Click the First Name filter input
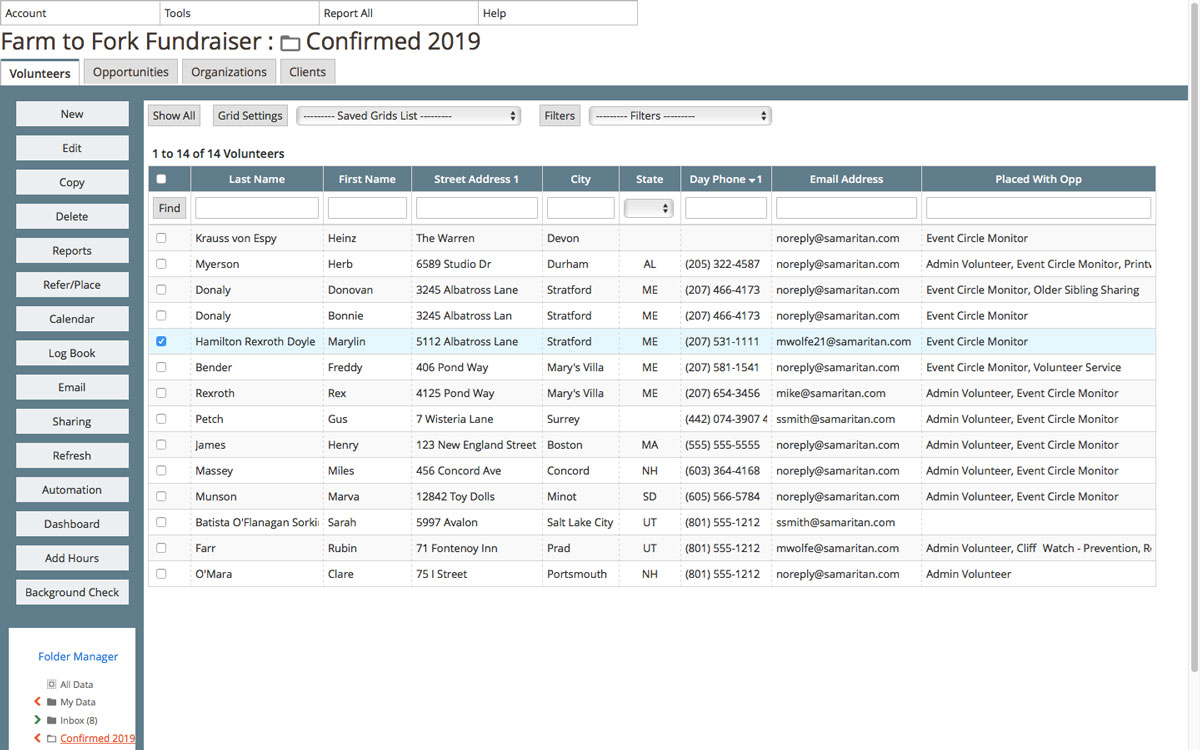 (367, 208)
